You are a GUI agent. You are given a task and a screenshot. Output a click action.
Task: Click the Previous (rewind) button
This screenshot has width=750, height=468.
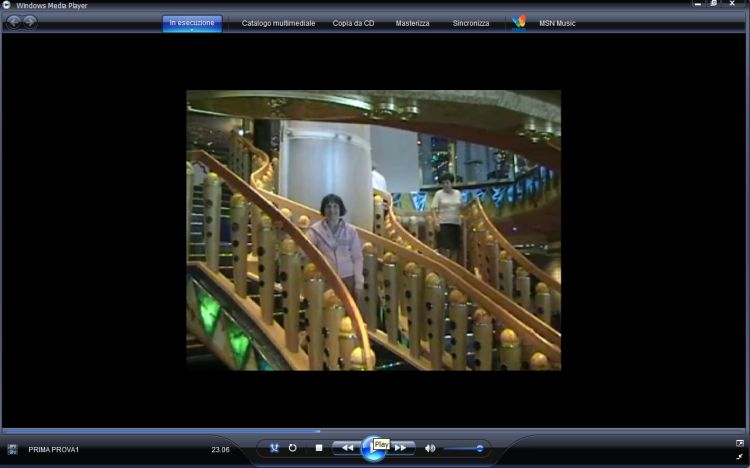click(346, 448)
